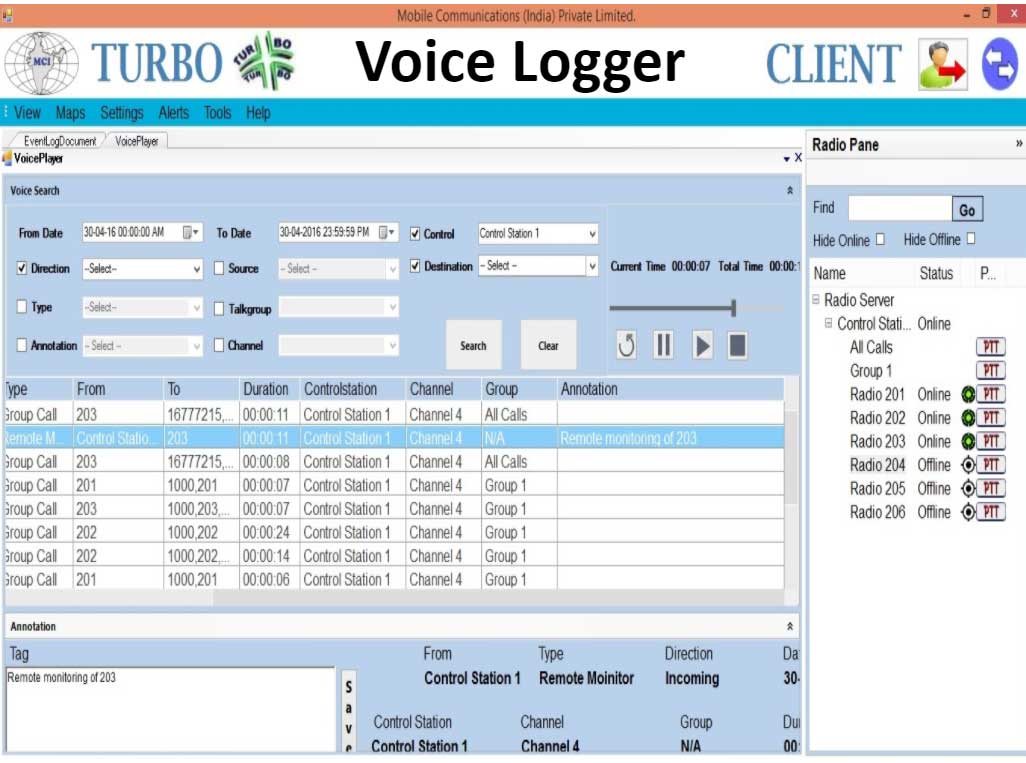
Task: Open the Maps menu
Action: [x=70, y=113]
